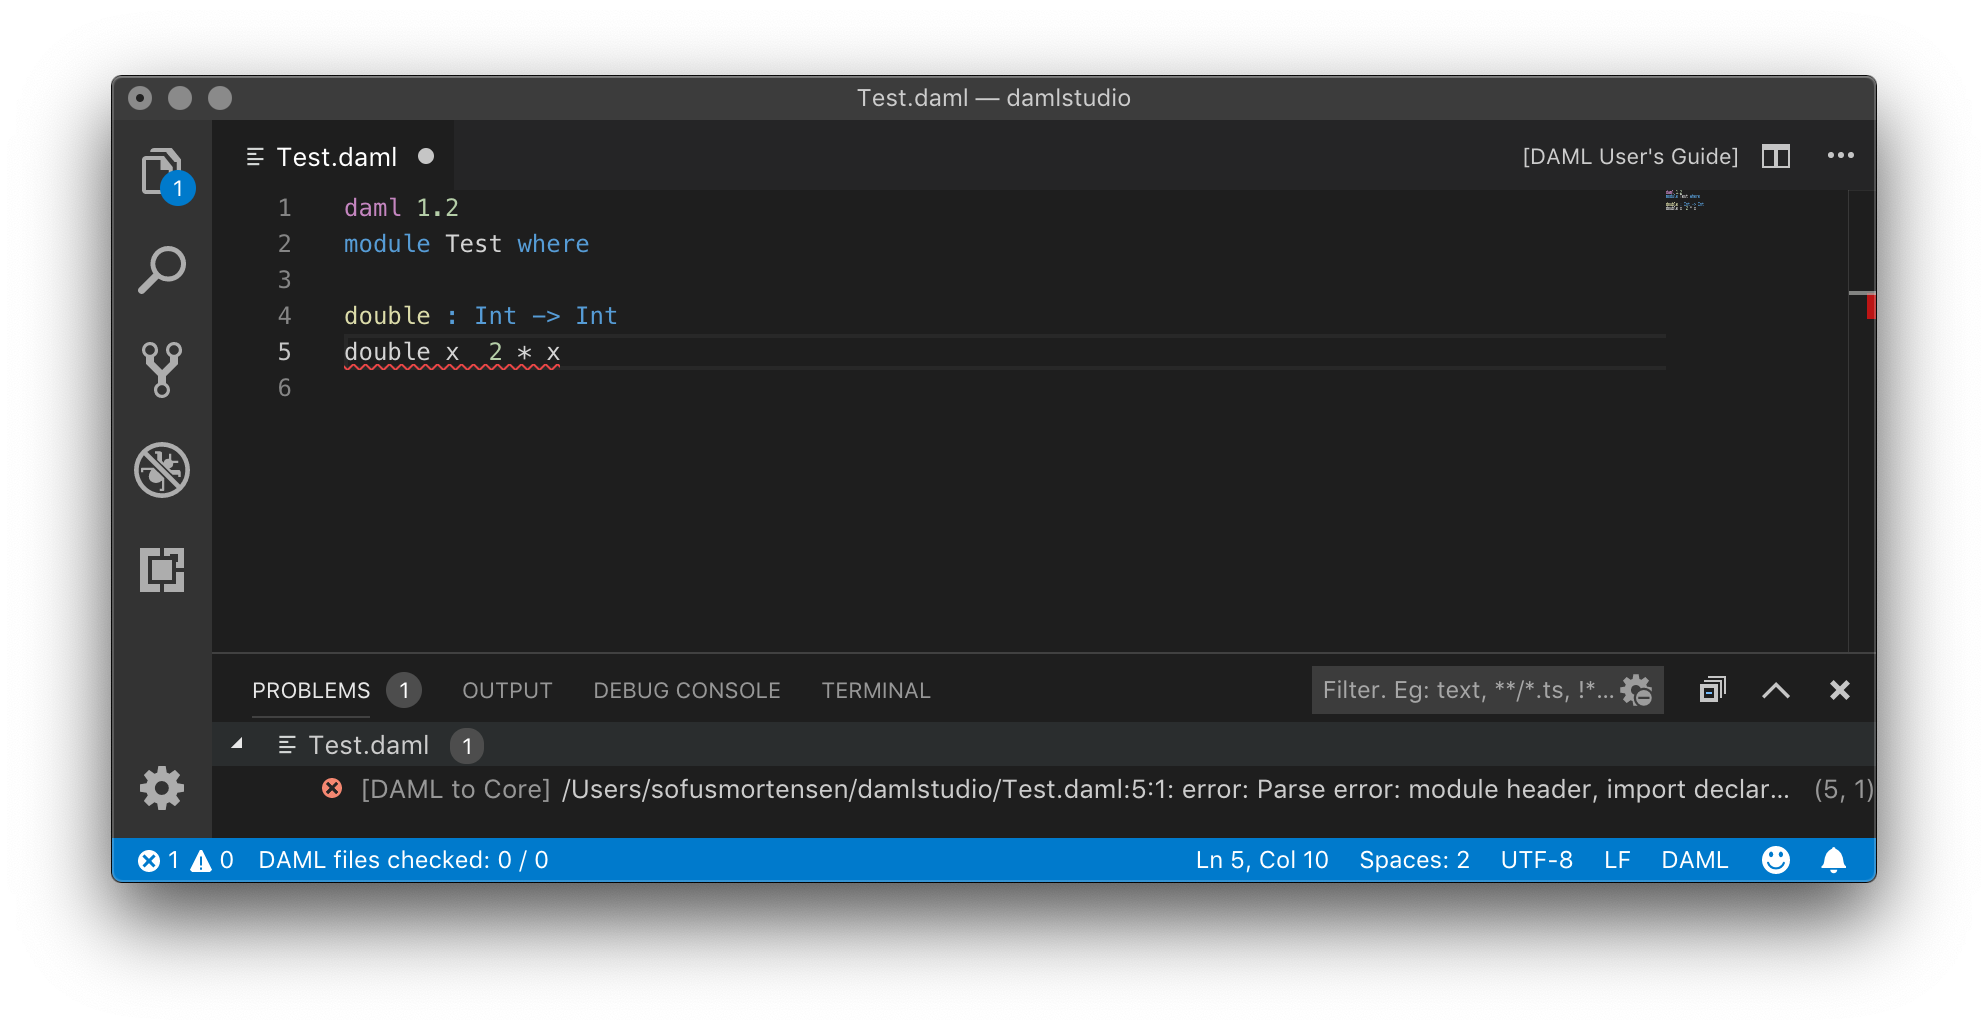1988x1030 pixels.
Task: Open the Manage gear menu
Action: [162, 788]
